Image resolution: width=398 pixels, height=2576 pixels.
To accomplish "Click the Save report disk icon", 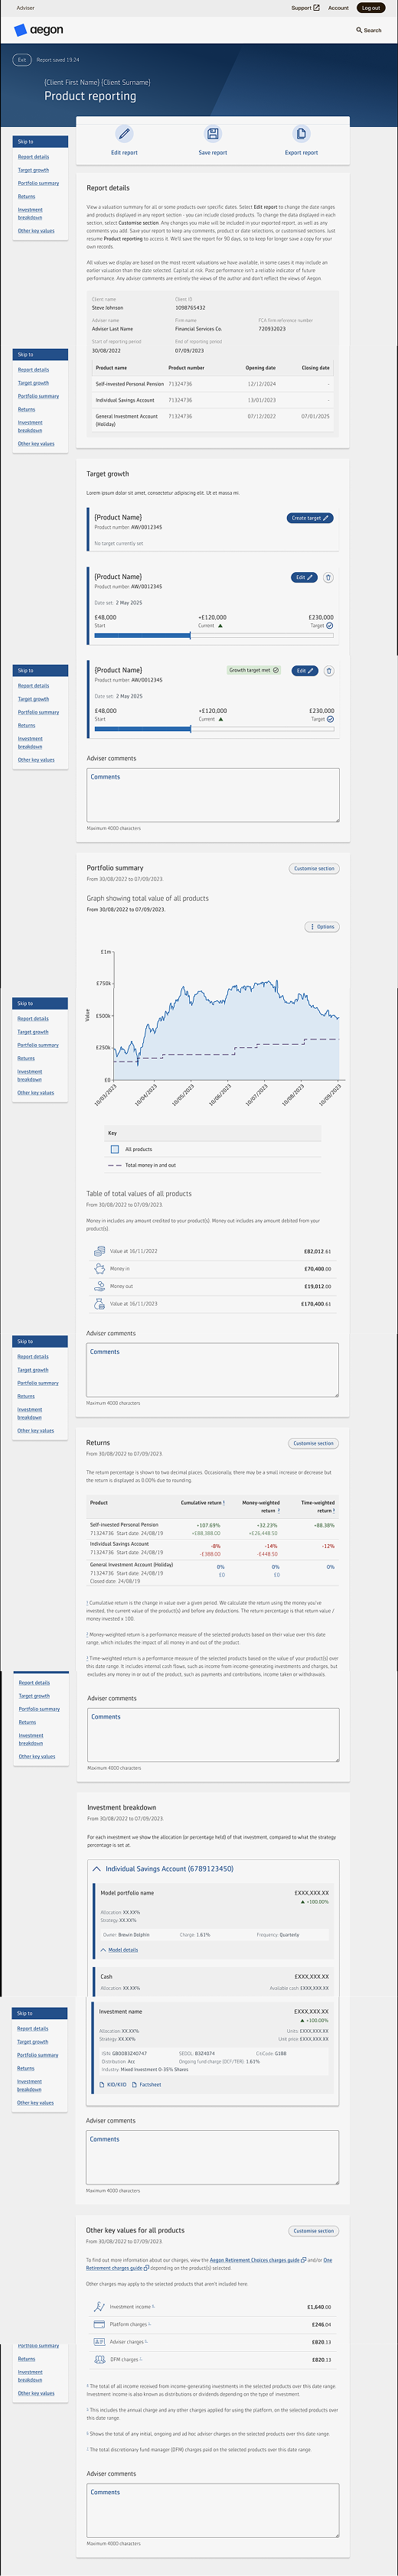I will pyautogui.click(x=212, y=133).
